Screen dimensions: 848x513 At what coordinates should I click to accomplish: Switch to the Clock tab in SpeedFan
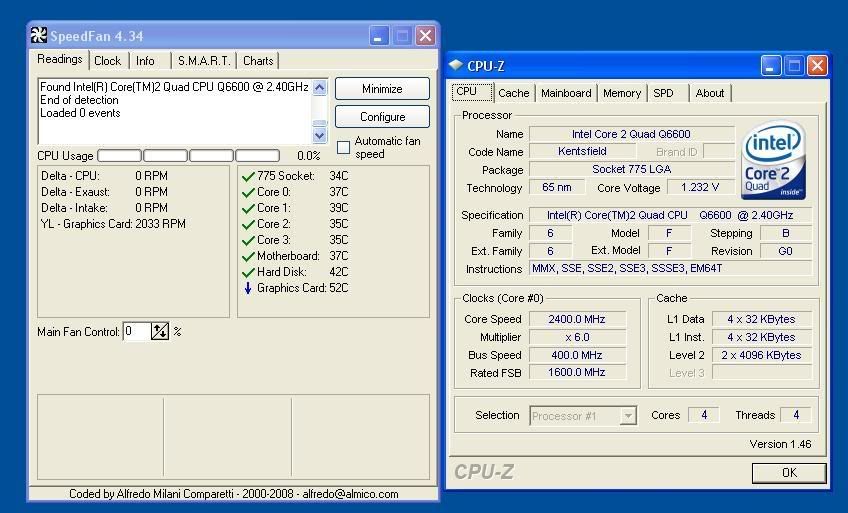click(x=108, y=61)
